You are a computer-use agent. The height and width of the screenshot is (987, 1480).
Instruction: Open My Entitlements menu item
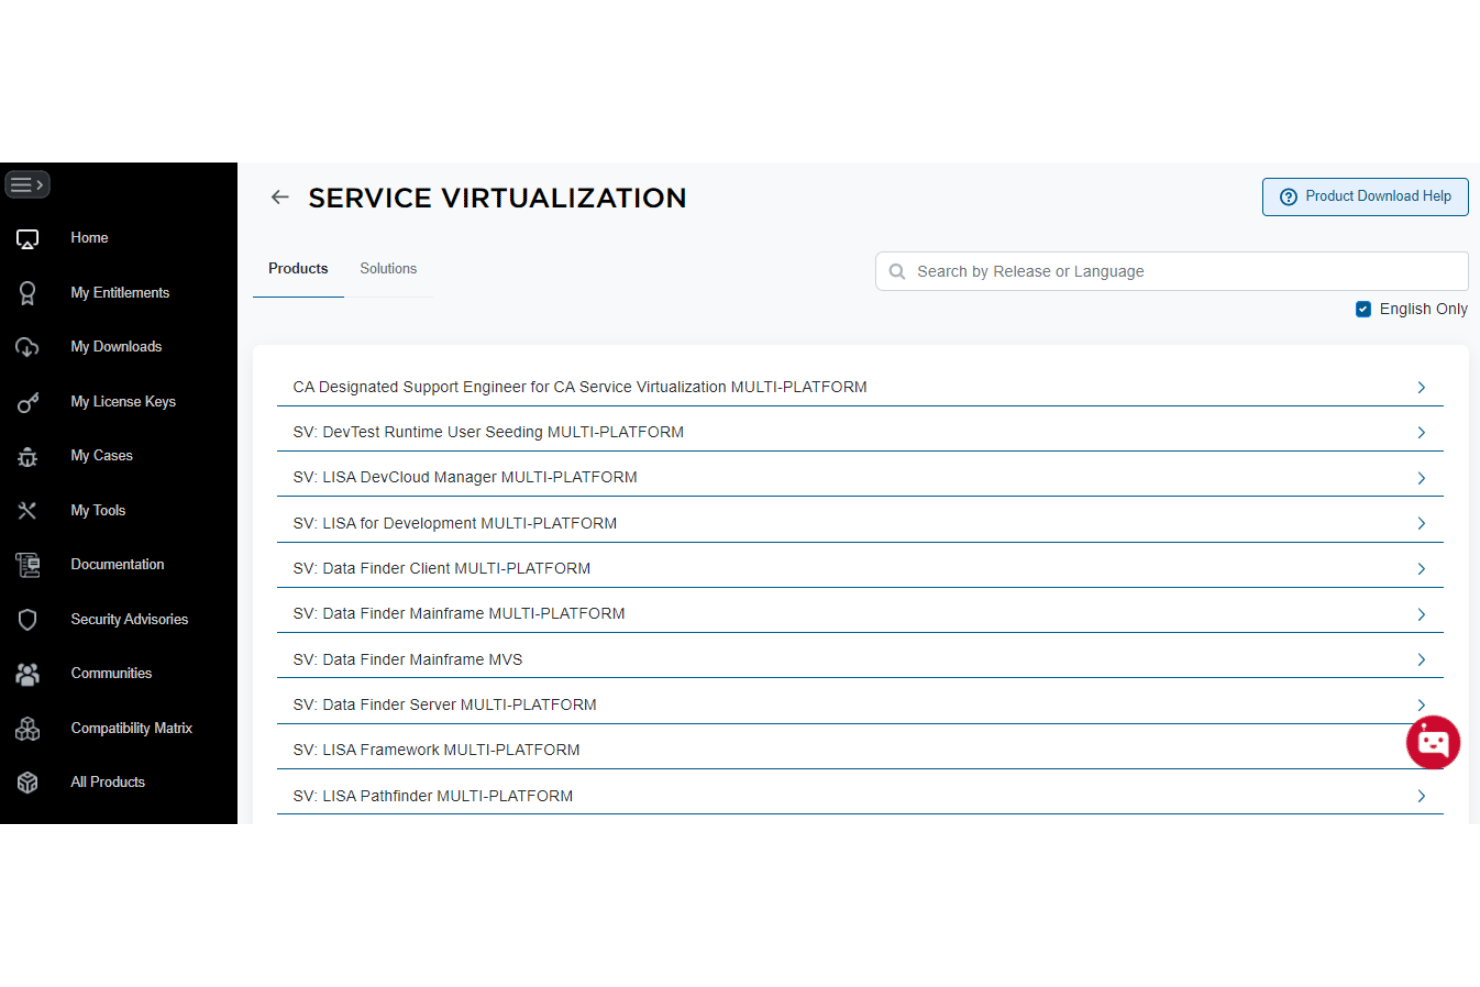coord(120,293)
